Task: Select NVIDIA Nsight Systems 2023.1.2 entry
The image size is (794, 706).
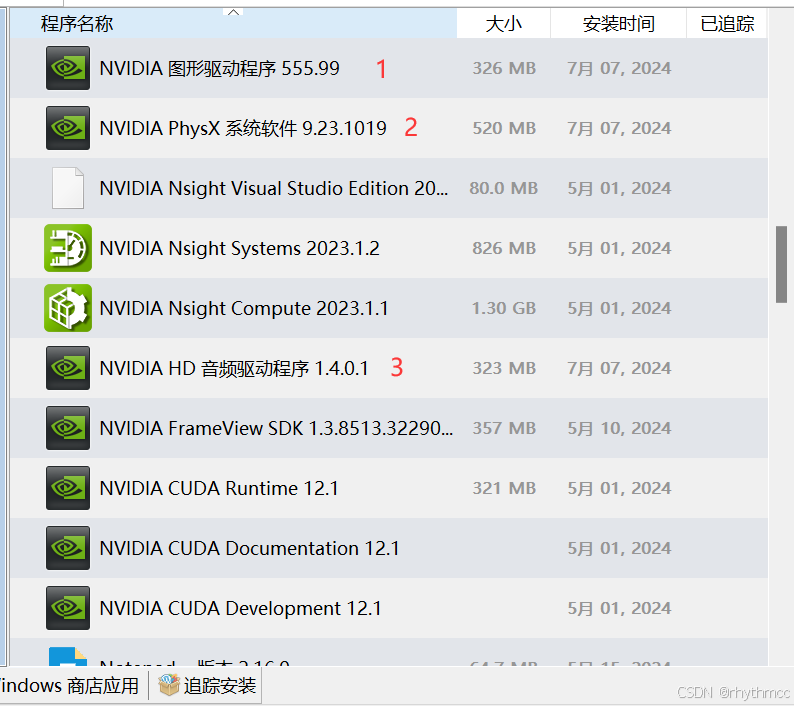Action: (x=389, y=248)
